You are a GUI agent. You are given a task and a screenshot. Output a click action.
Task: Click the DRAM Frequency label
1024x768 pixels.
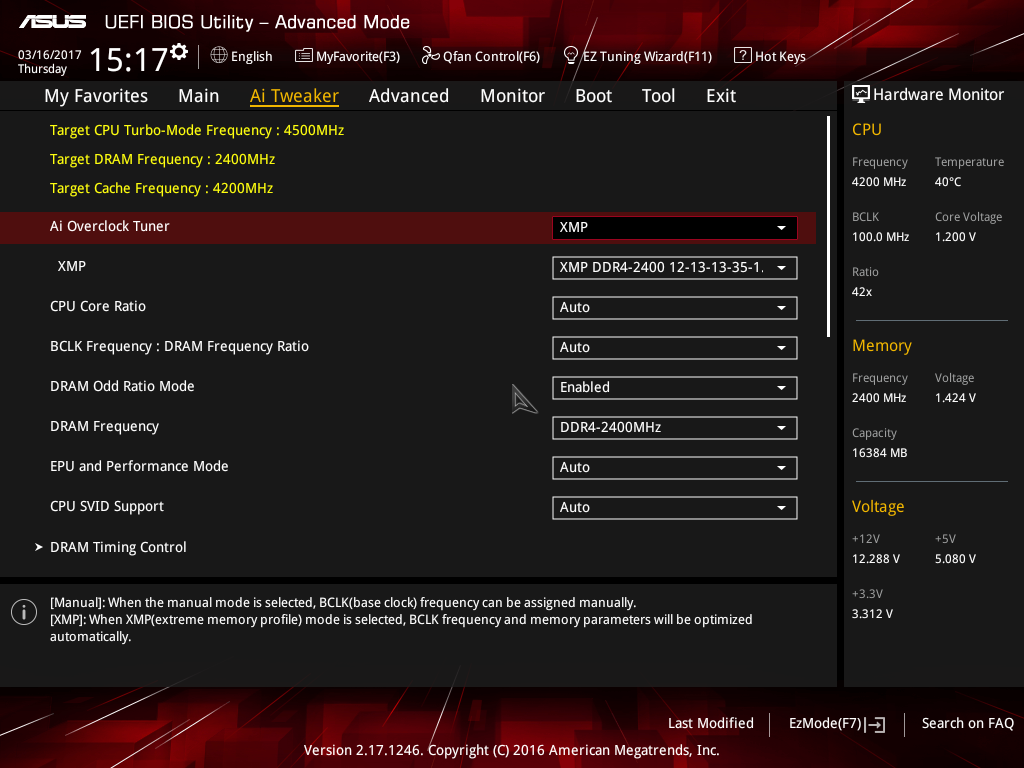pyautogui.click(x=104, y=426)
